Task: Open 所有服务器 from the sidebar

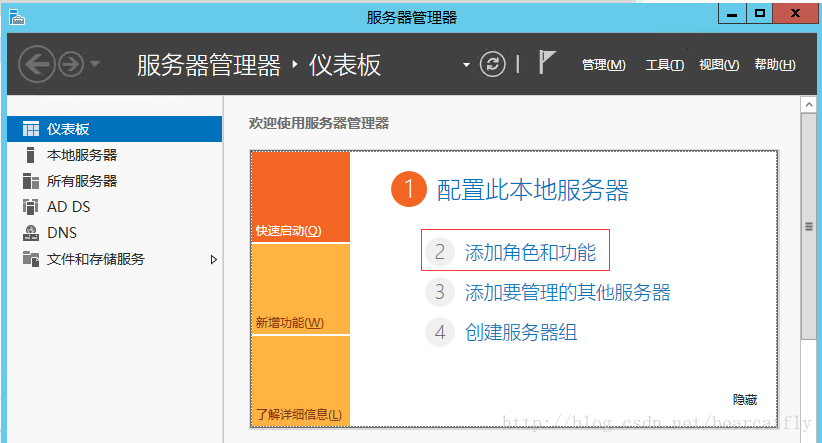Action: [81, 181]
